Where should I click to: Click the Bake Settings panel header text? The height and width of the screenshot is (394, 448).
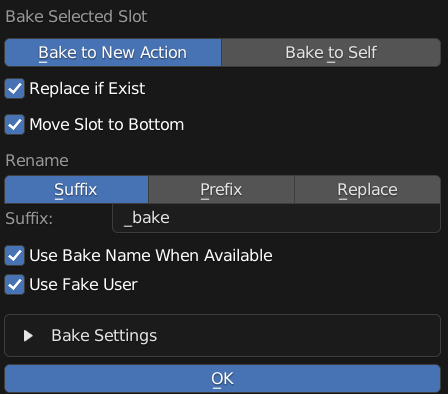[x=104, y=335]
